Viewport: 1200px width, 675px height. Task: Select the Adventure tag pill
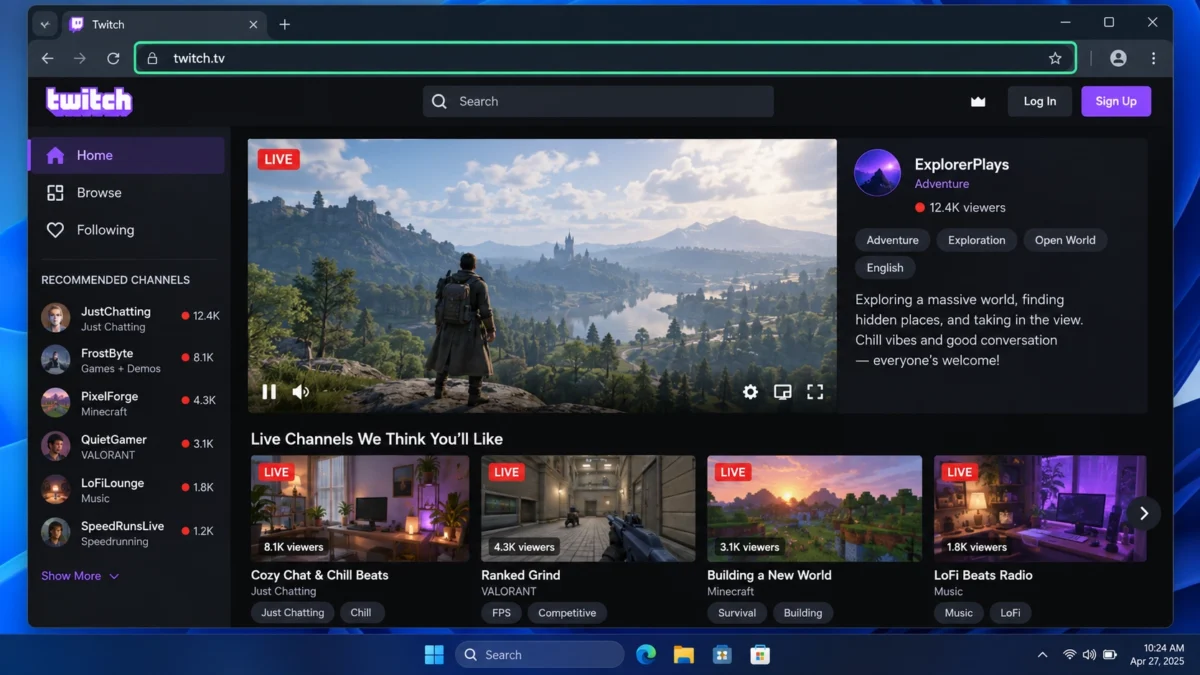click(893, 240)
